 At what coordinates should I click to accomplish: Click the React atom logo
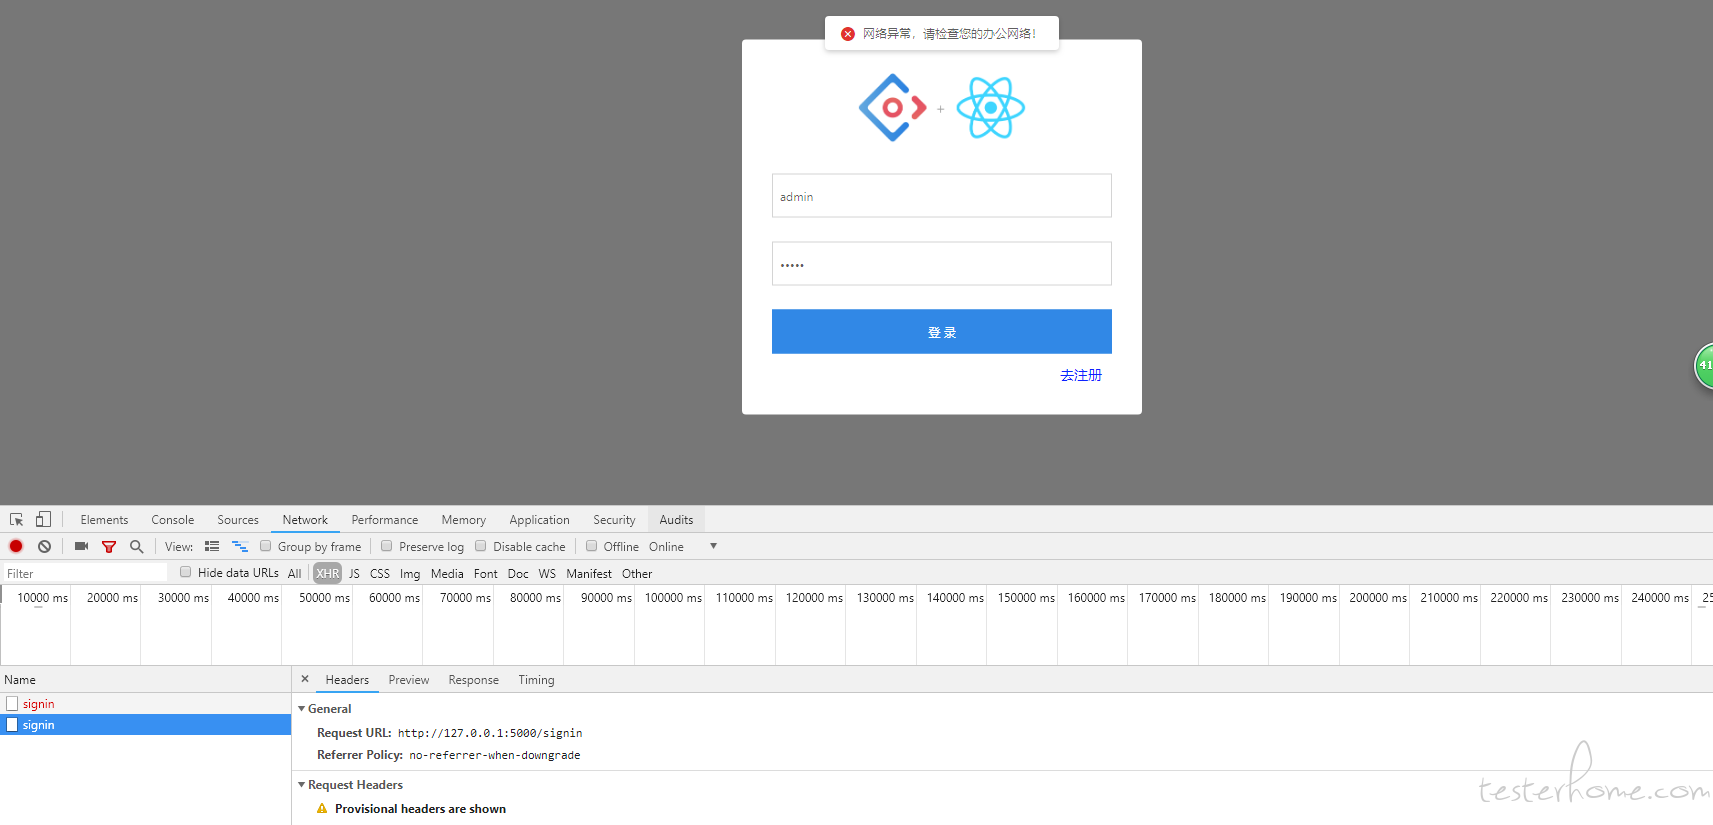[990, 107]
